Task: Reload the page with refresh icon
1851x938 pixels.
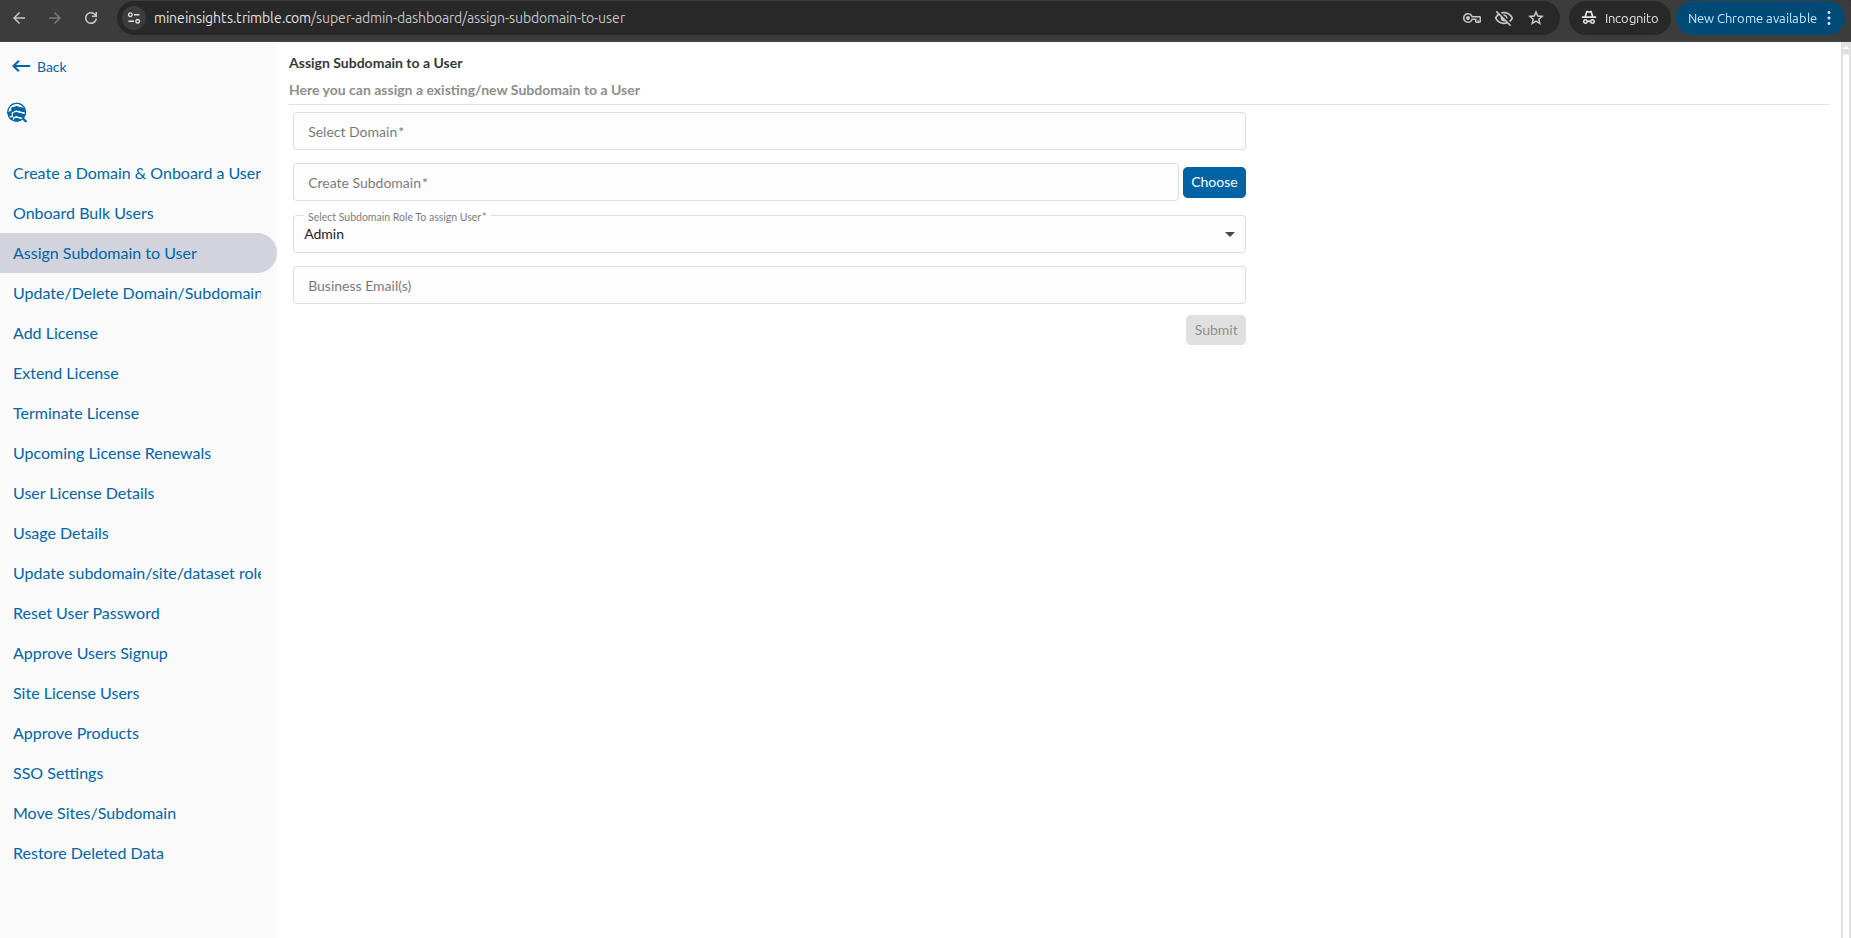Action: click(91, 18)
